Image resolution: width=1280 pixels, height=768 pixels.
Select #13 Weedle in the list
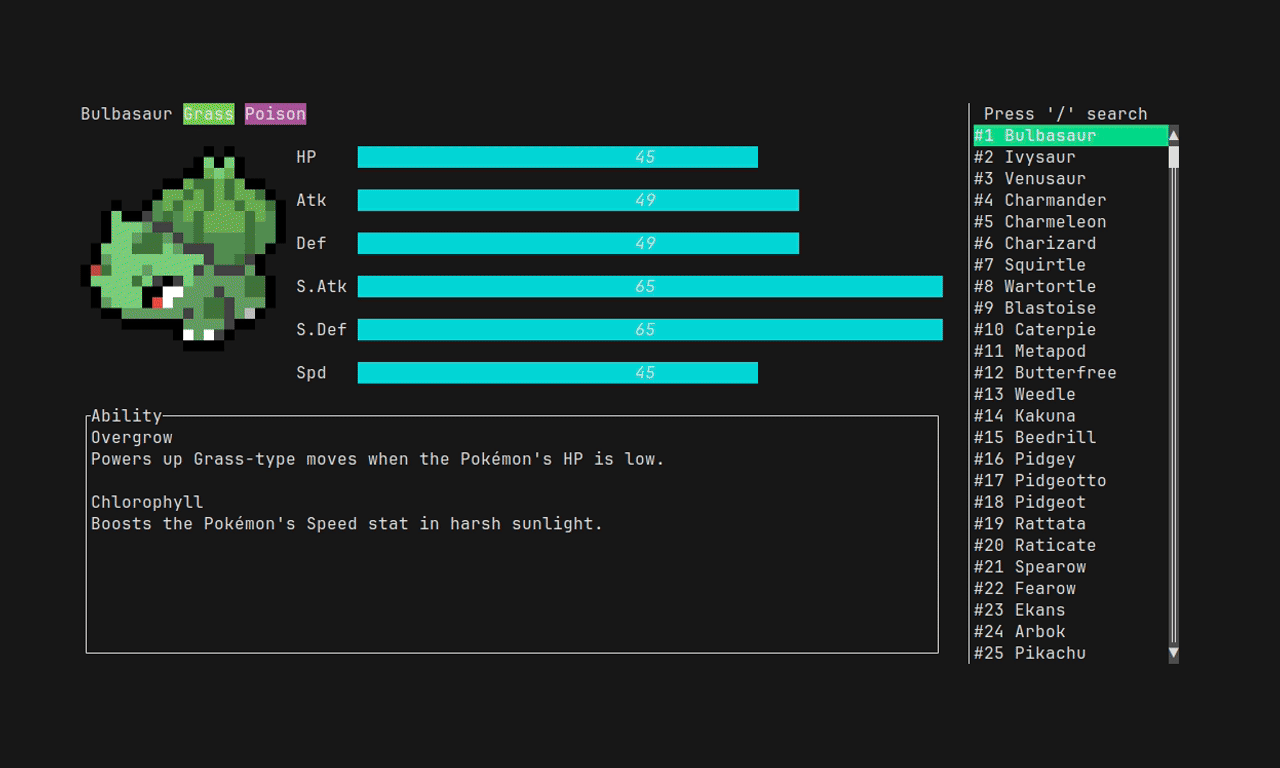(x=1071, y=394)
